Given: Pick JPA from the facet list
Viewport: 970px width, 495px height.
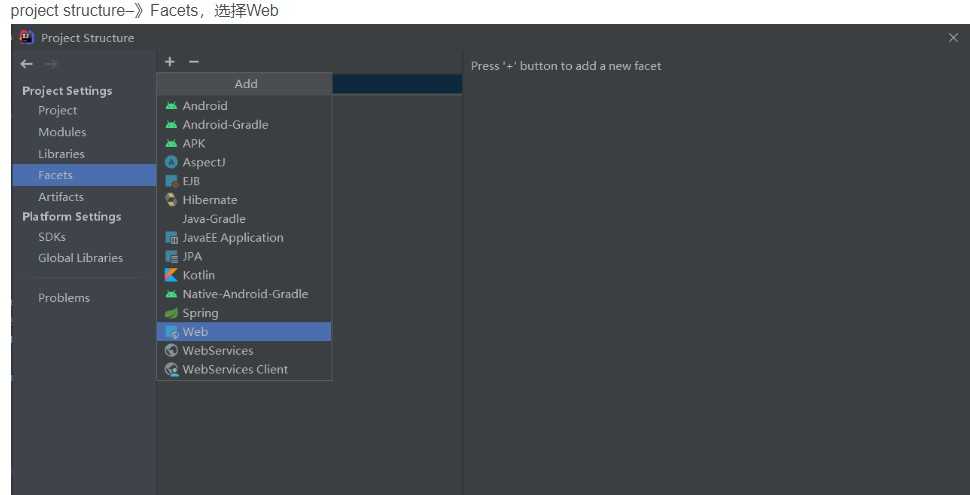Looking at the screenshot, I should 244,256.
